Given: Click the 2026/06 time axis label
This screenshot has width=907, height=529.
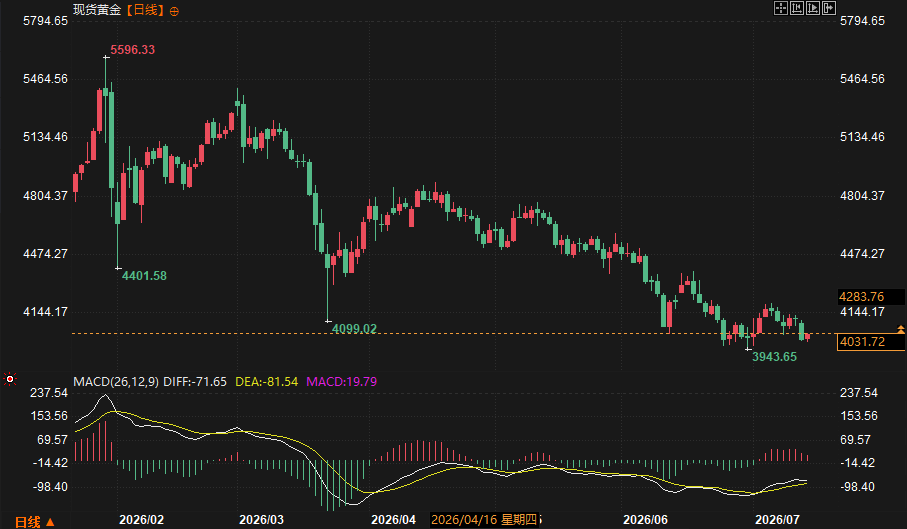Looking at the screenshot, I should click(645, 519).
